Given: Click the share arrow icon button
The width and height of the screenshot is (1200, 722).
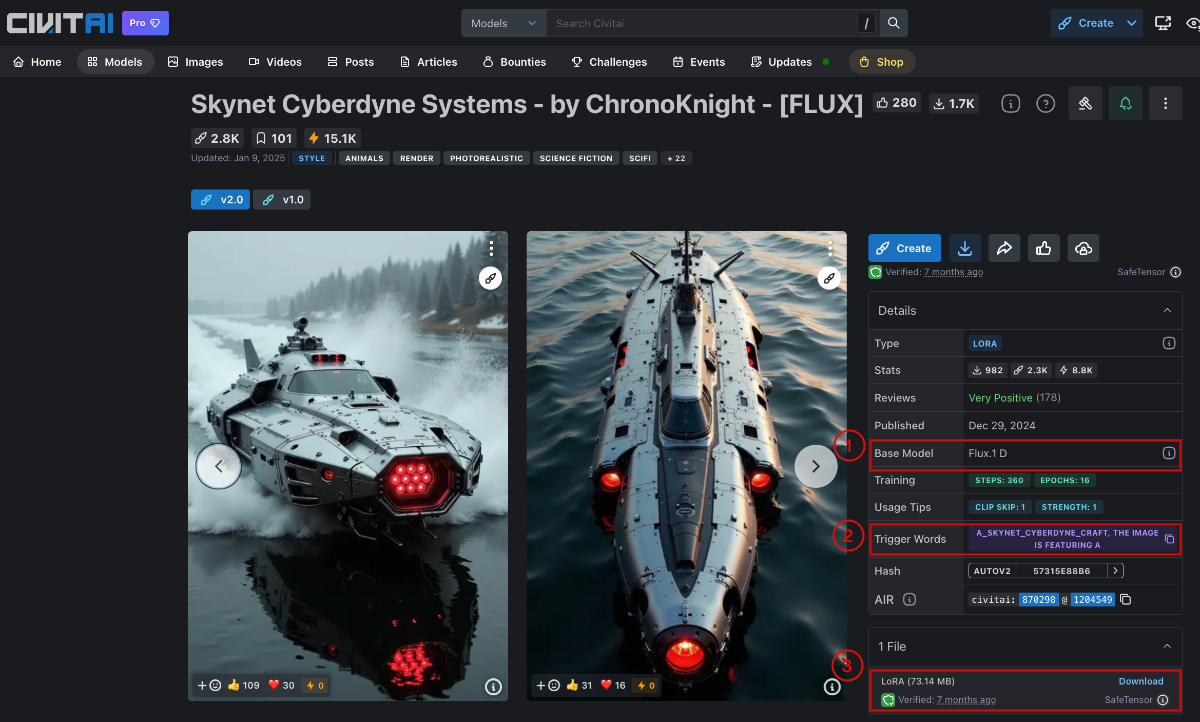Looking at the screenshot, I should tap(1004, 248).
